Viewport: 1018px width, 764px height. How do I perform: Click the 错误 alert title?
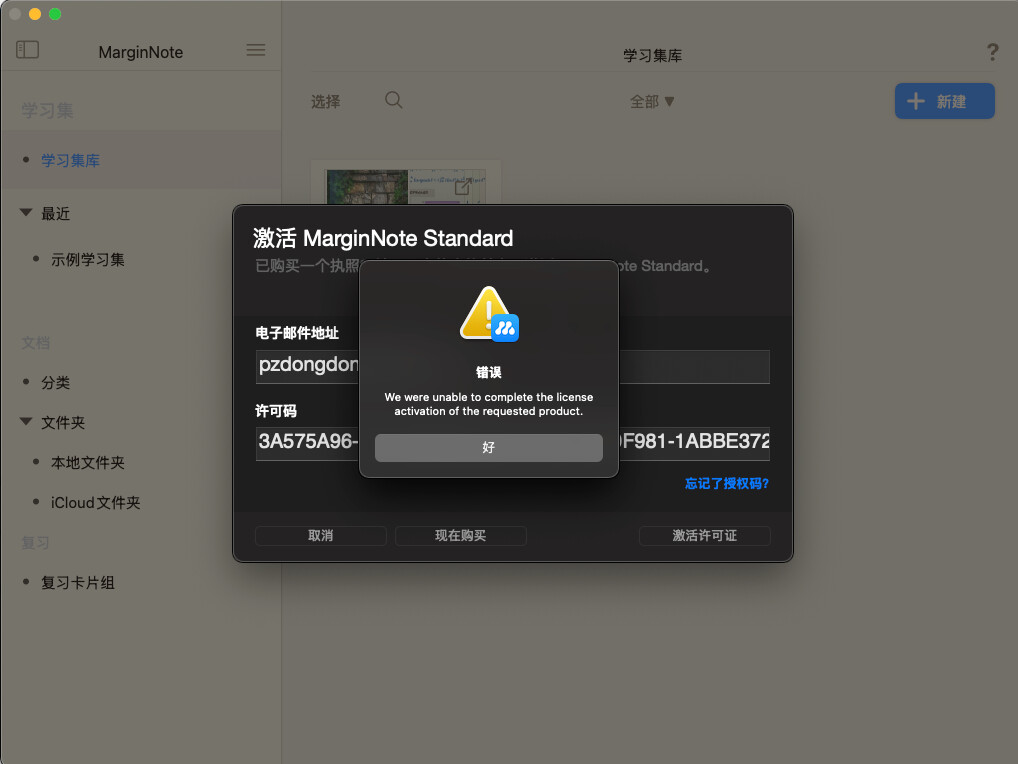[x=489, y=373]
